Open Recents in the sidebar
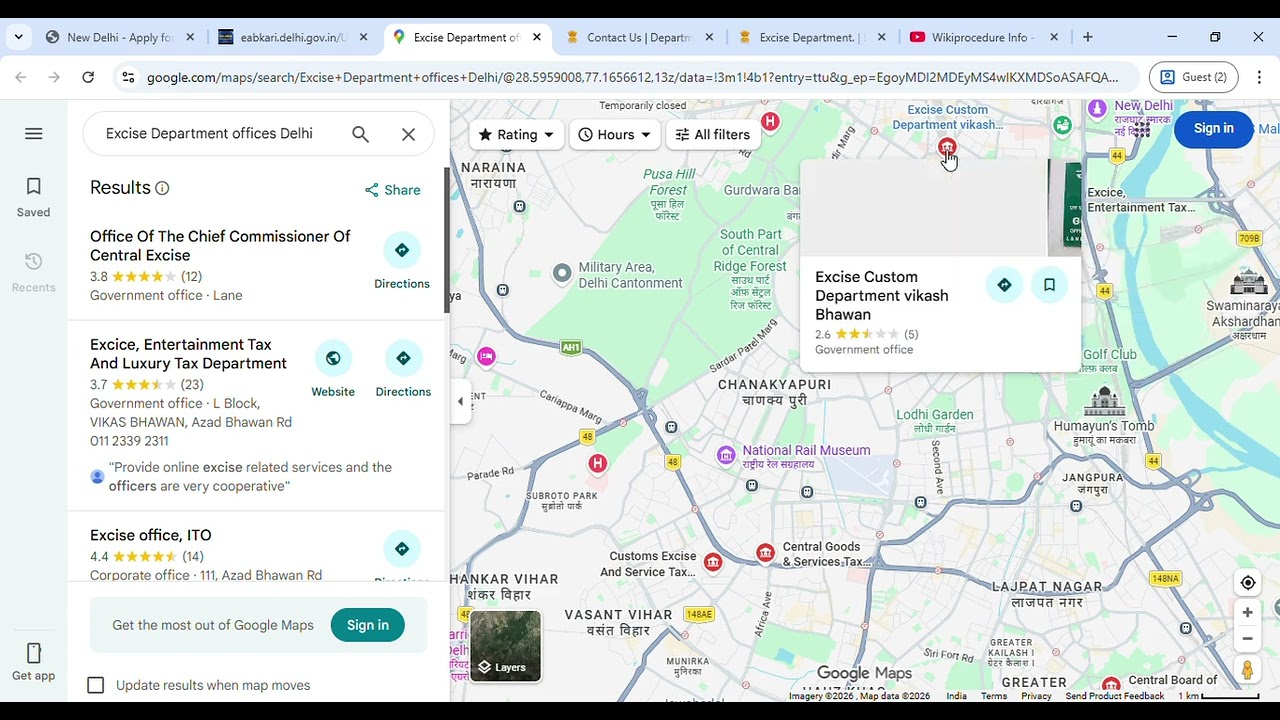1280x720 pixels. point(33,273)
